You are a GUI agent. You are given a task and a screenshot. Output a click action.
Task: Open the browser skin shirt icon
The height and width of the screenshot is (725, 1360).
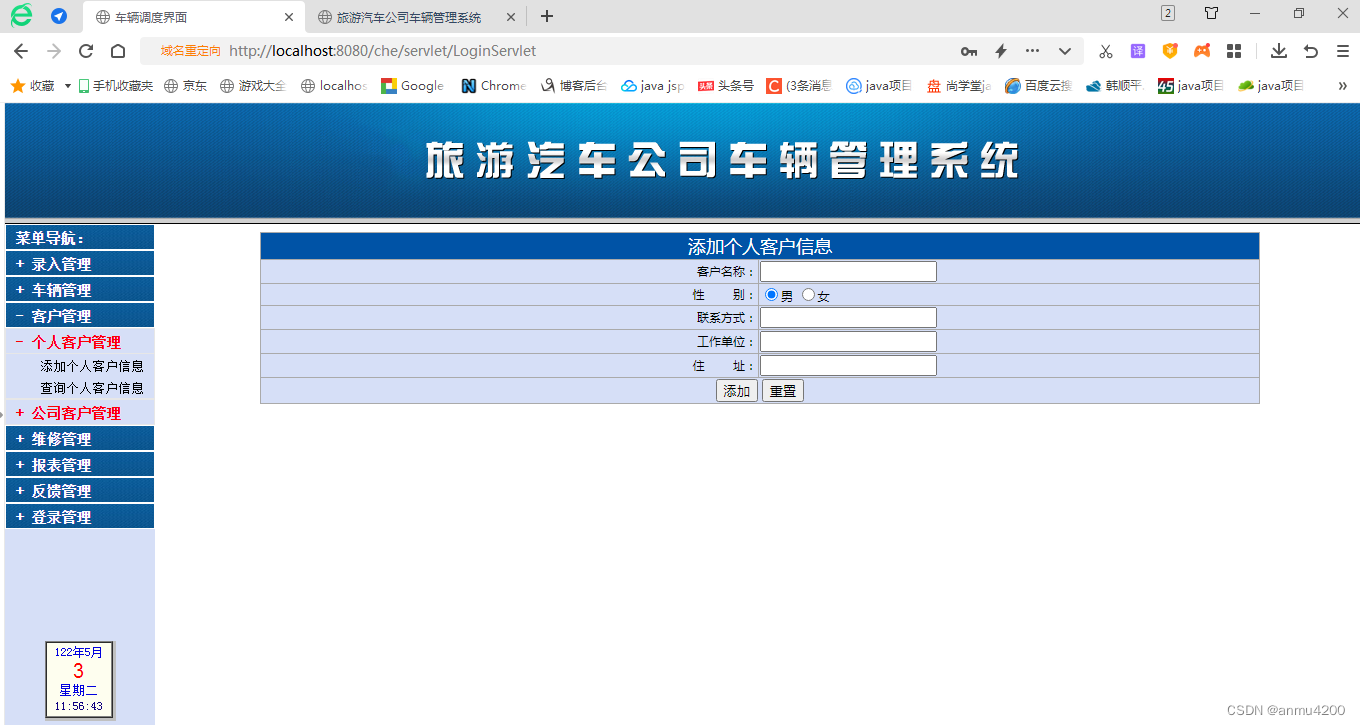[x=1212, y=13]
